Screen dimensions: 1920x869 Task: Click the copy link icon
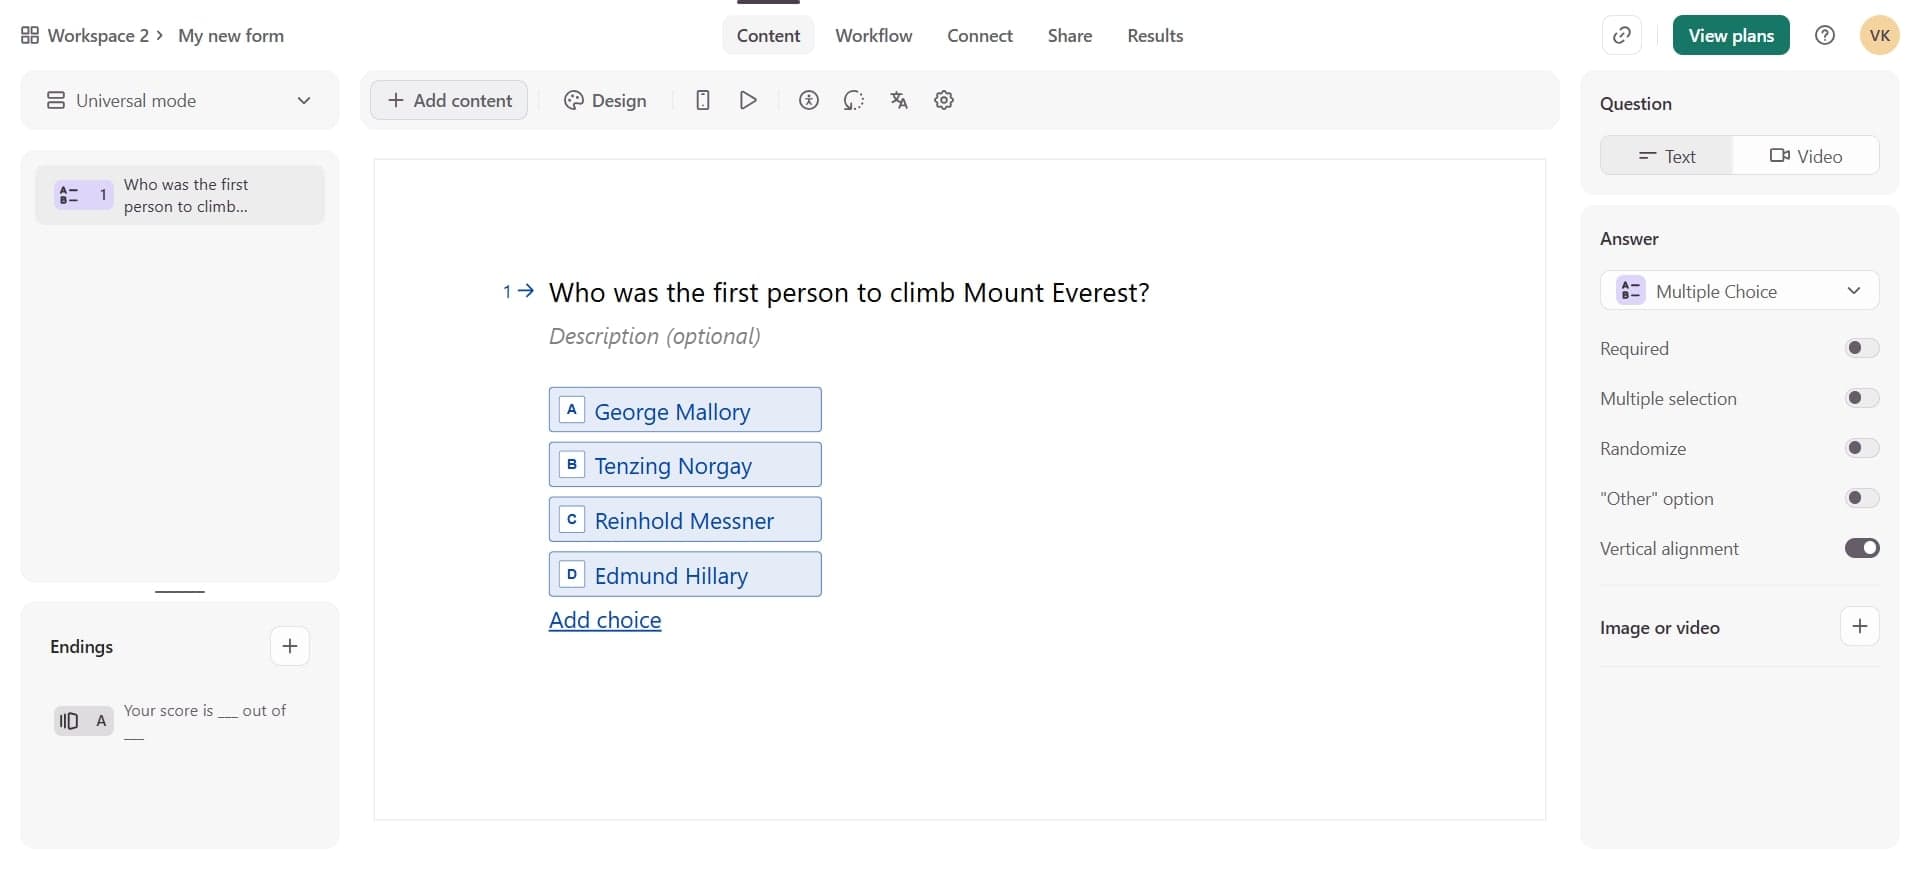[1622, 36]
